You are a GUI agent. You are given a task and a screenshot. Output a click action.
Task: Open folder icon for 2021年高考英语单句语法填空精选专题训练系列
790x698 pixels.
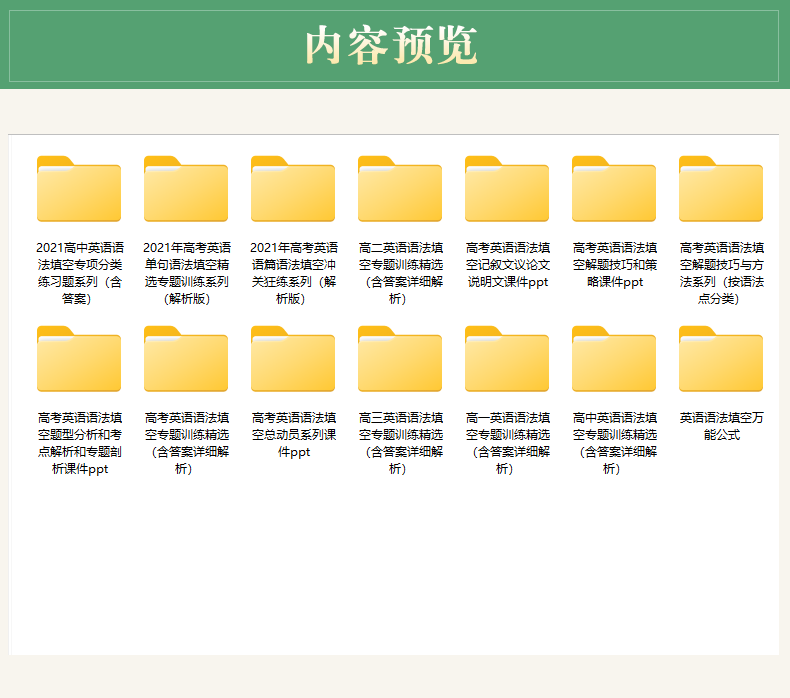[186, 188]
